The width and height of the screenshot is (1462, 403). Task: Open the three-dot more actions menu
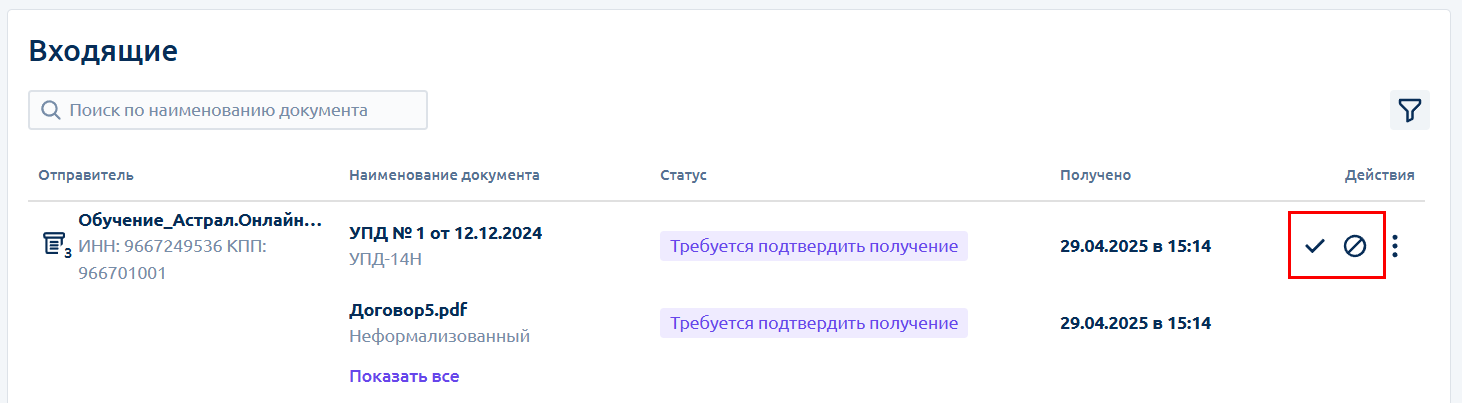tap(1396, 245)
